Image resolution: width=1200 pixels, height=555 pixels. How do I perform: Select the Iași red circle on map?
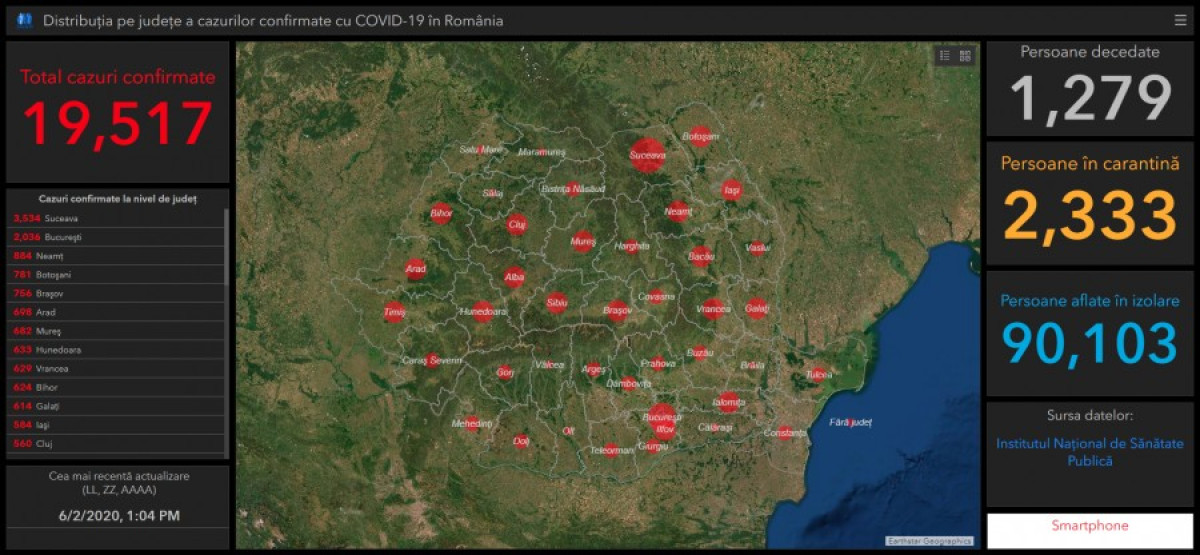(732, 189)
